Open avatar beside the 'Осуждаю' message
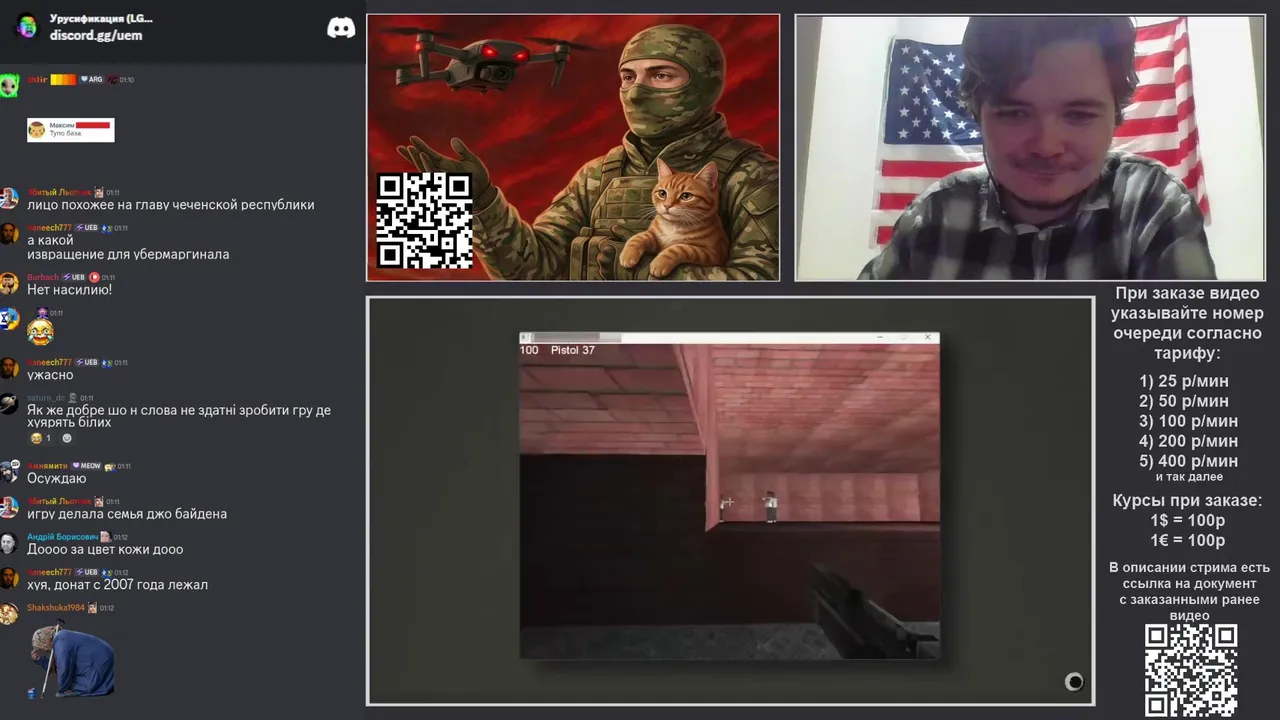The width and height of the screenshot is (1280, 720). pyautogui.click(x=8, y=472)
